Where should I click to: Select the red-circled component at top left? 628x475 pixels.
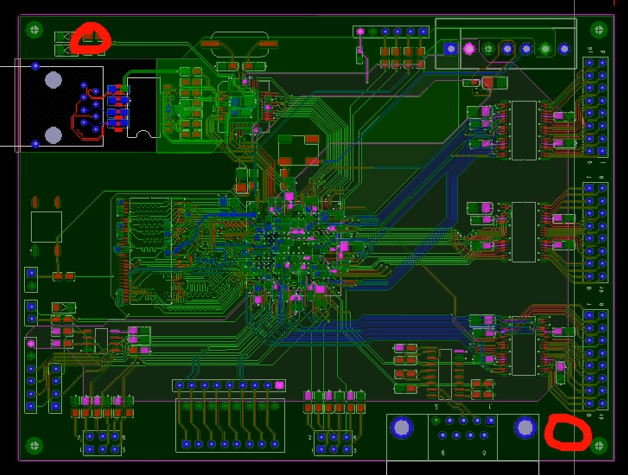click(89, 39)
